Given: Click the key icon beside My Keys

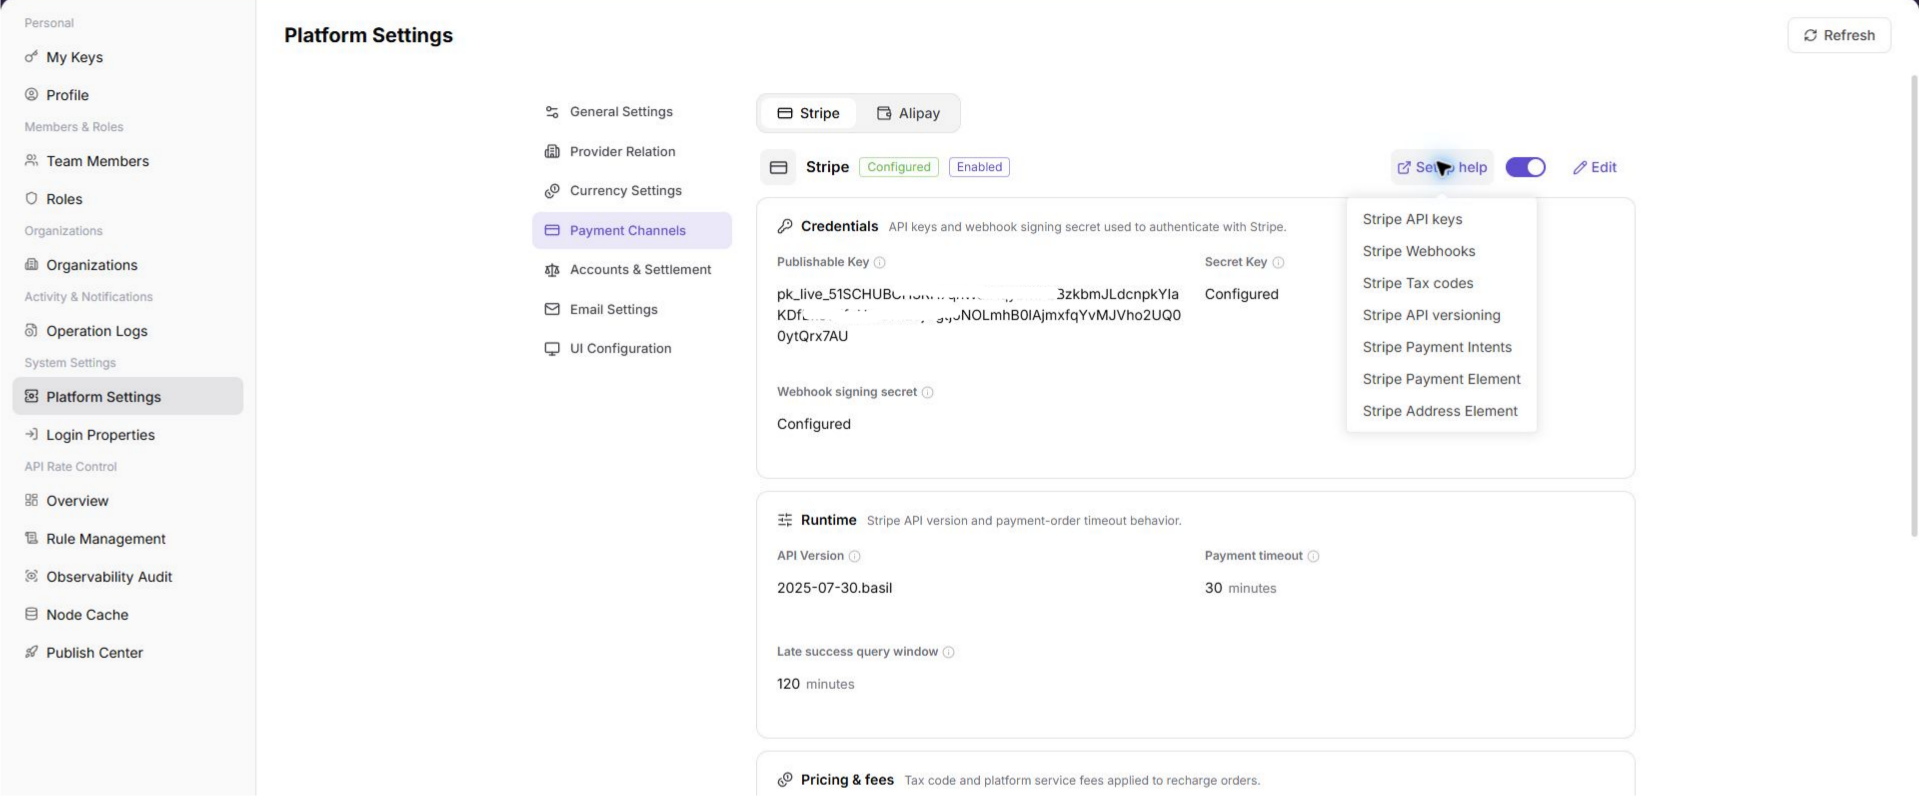Looking at the screenshot, I should pyautogui.click(x=31, y=57).
